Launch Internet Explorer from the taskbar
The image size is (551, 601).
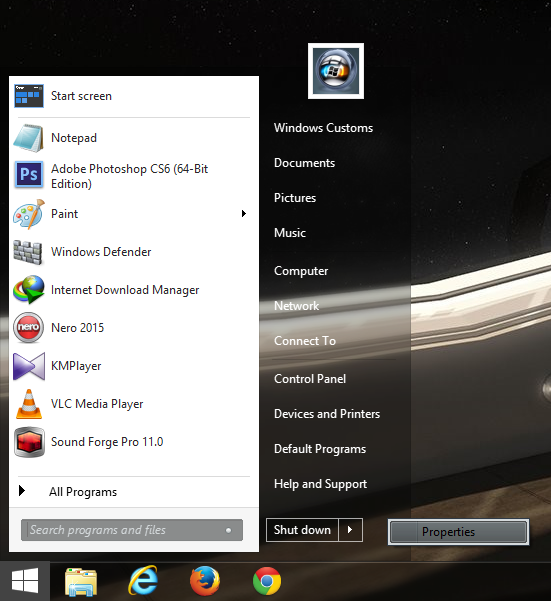tap(143, 581)
